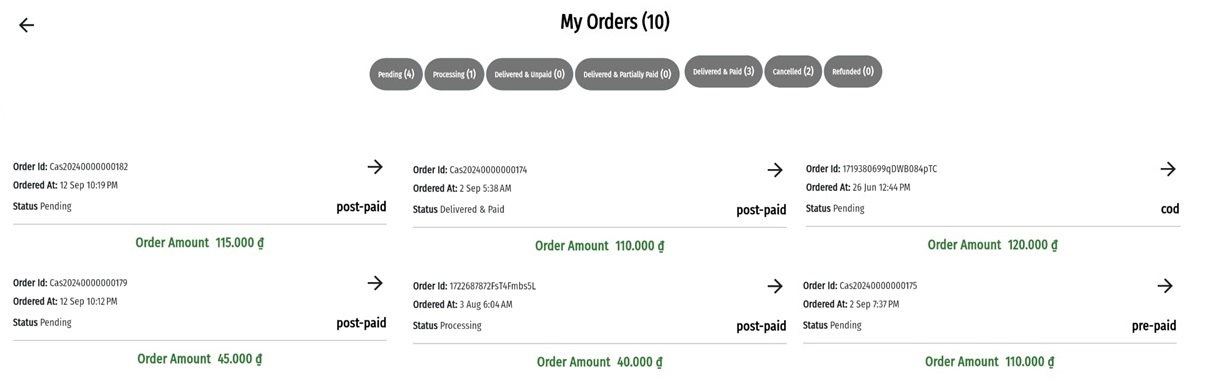Show Delivered & Unpaid (0) orders
Viewport: 1208px width, 389px height.
pos(529,74)
